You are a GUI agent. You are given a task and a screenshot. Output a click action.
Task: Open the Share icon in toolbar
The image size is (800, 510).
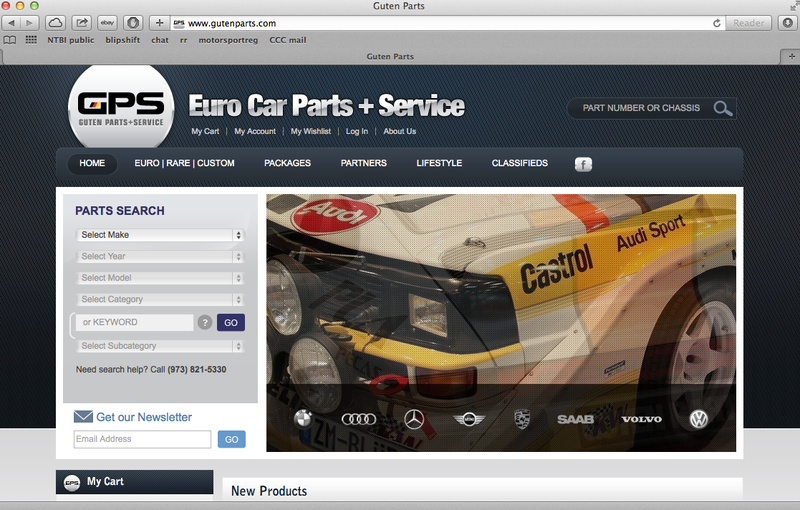(x=82, y=23)
